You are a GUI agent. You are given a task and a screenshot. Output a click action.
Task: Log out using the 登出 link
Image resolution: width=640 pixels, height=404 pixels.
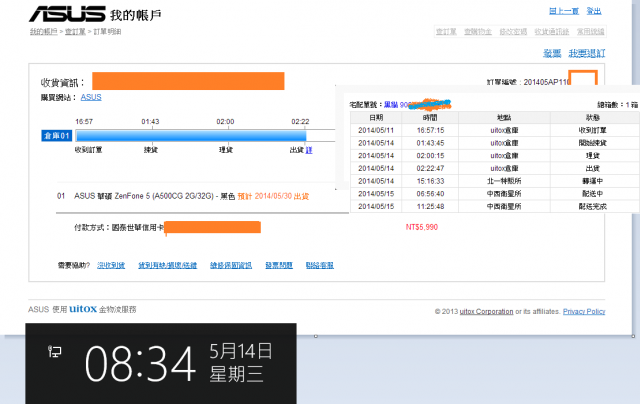[x=594, y=11]
